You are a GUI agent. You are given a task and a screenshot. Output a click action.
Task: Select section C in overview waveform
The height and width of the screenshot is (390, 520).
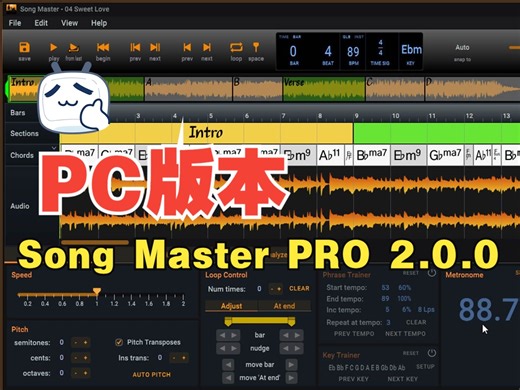point(395,89)
